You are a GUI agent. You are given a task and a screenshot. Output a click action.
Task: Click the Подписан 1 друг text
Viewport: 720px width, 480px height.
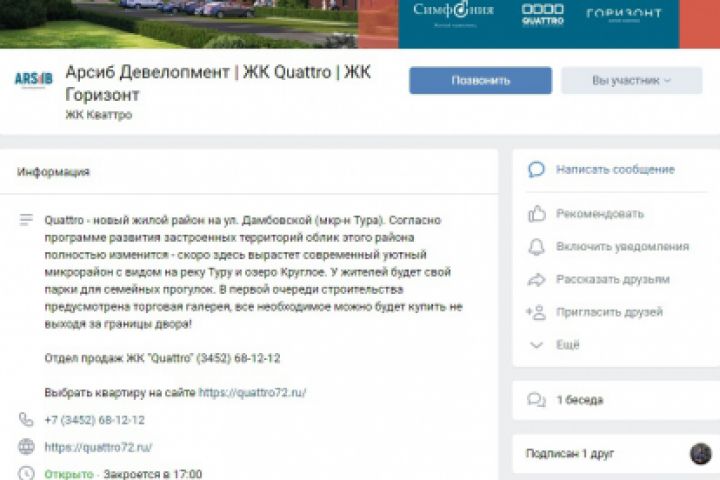570,454
